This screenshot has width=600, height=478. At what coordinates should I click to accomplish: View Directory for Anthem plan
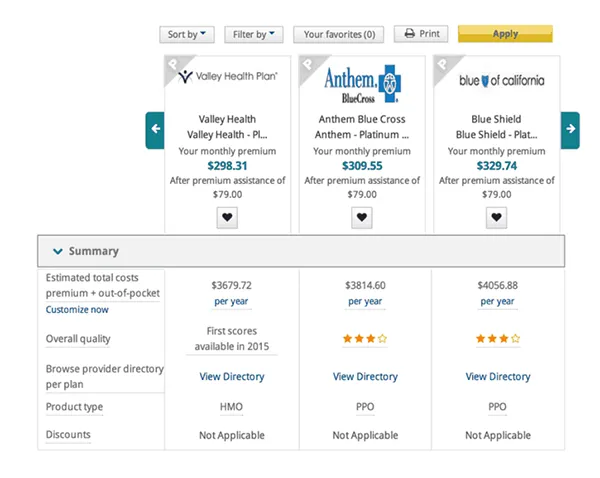tap(365, 377)
